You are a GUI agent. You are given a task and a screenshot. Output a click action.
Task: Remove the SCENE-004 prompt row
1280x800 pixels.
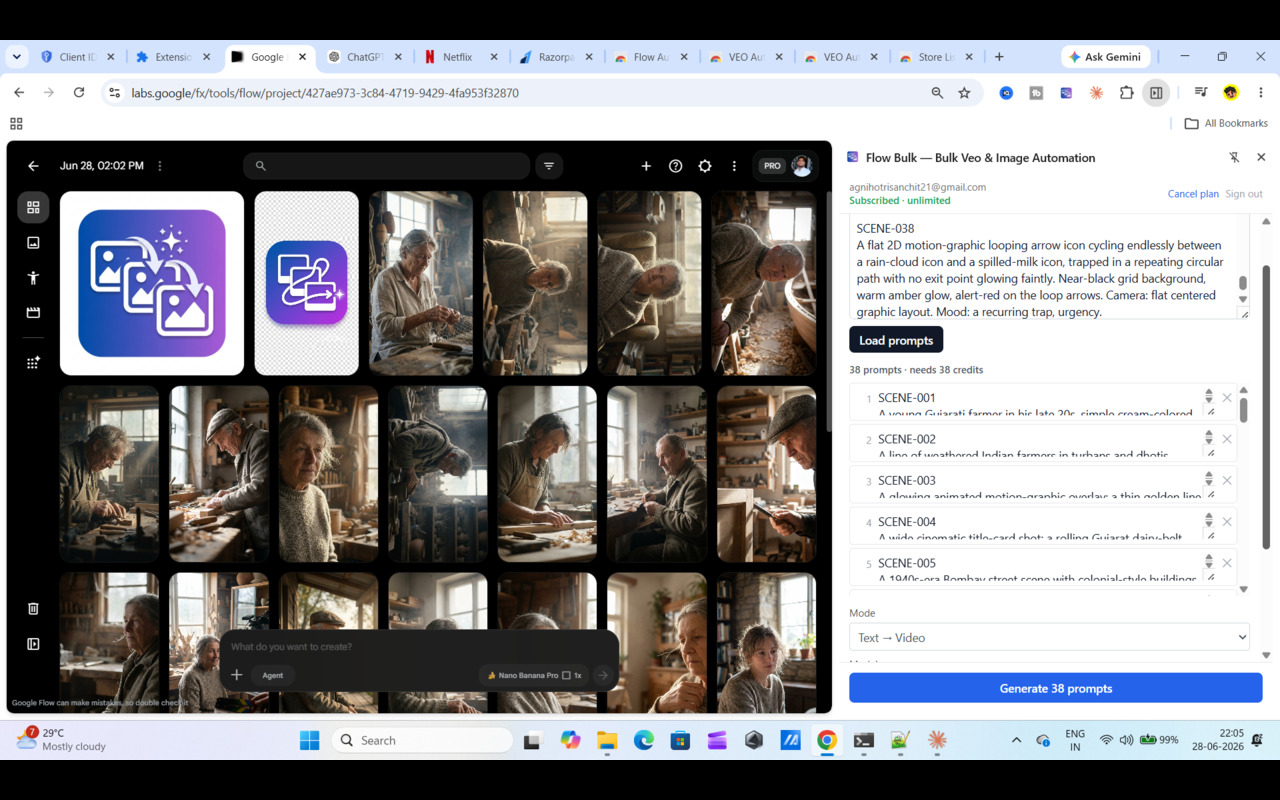coord(1227,522)
